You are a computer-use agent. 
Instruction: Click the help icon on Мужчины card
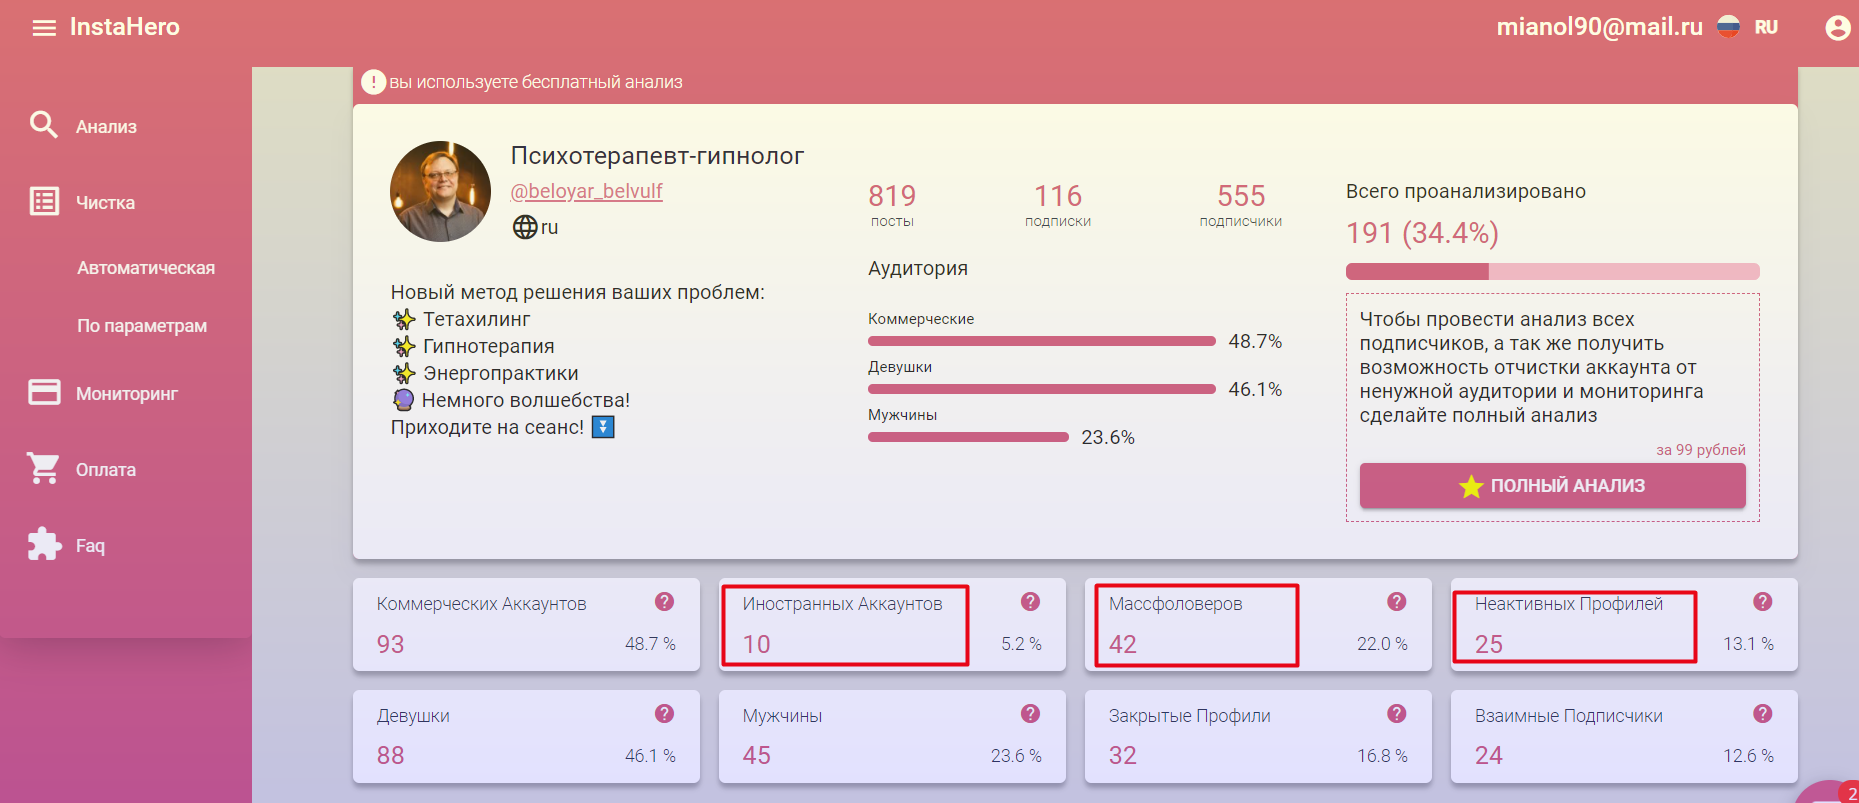(x=1030, y=714)
